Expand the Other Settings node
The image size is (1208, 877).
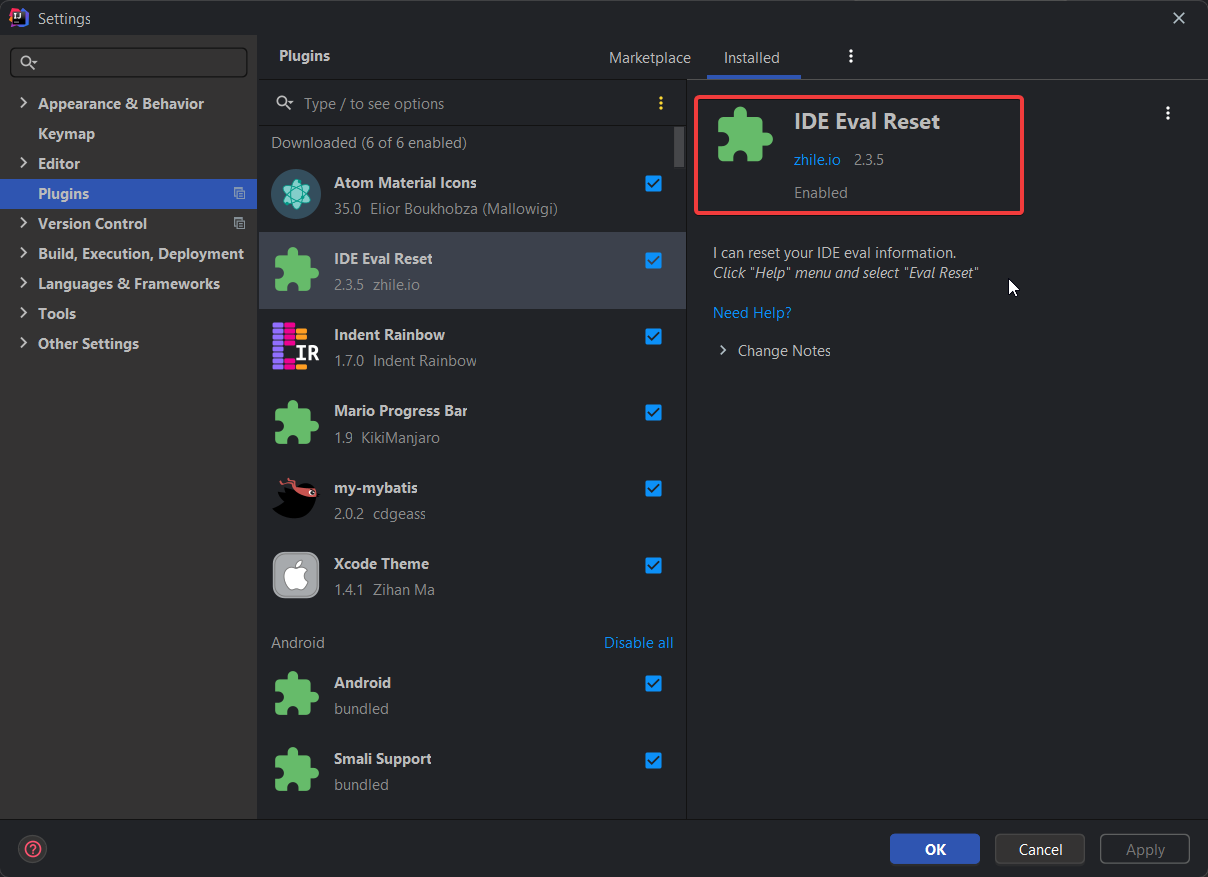(x=24, y=343)
